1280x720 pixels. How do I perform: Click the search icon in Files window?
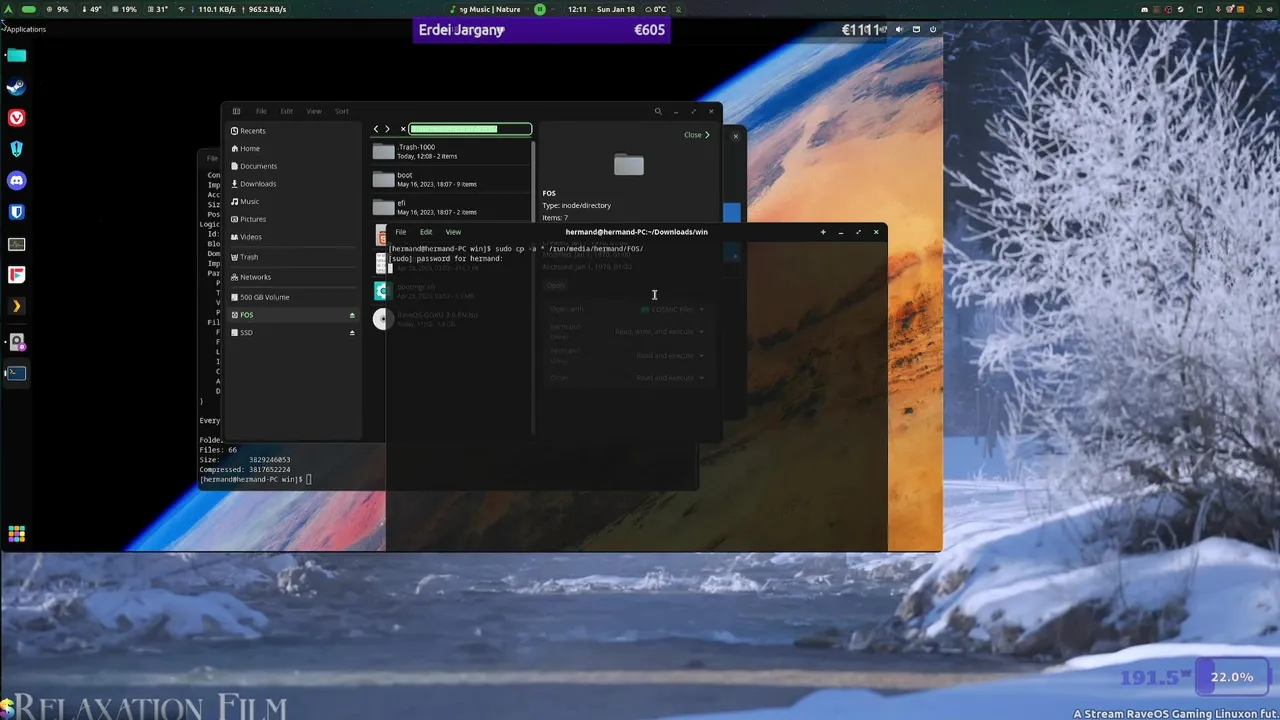coord(658,111)
